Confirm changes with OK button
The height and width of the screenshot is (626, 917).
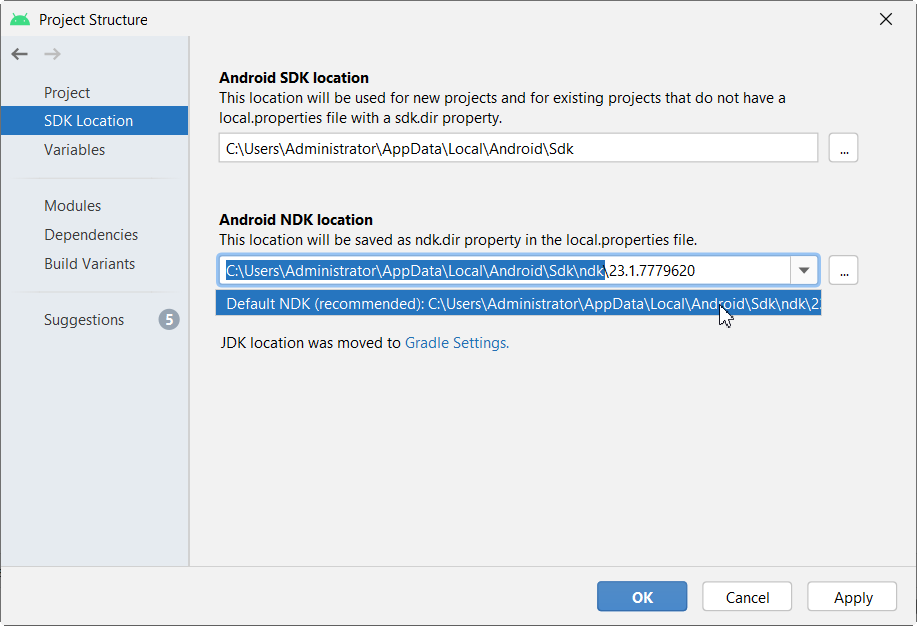point(642,597)
